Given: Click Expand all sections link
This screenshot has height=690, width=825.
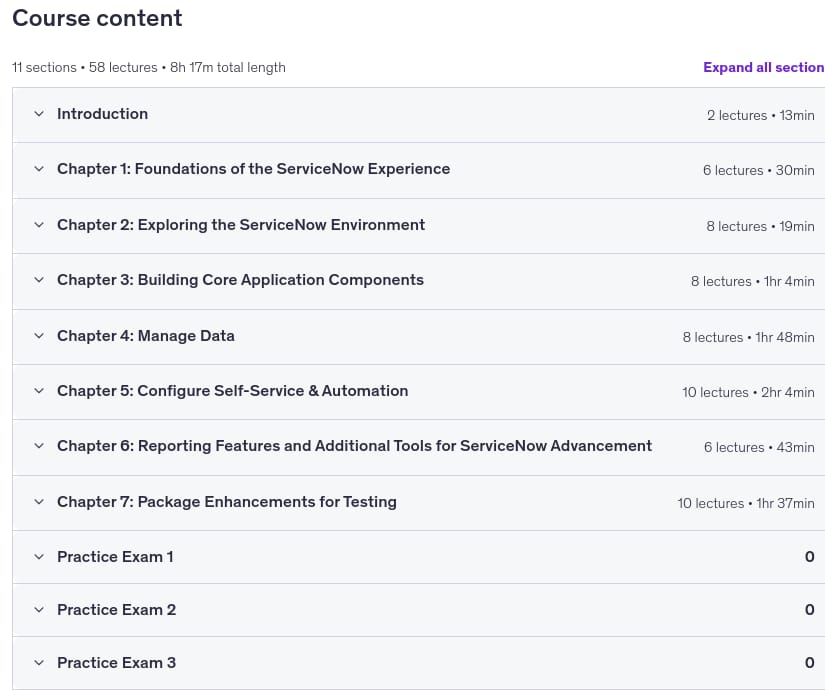Looking at the screenshot, I should [x=764, y=67].
